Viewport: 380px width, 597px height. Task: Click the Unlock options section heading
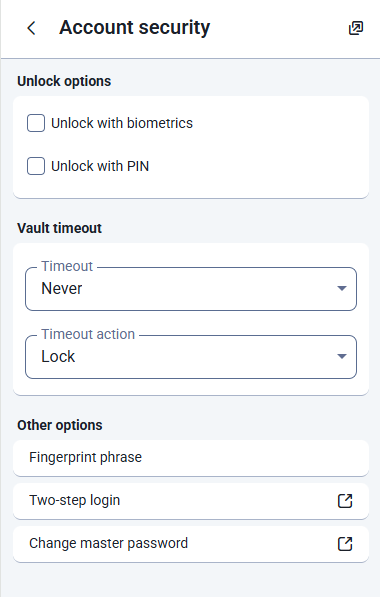tap(64, 81)
